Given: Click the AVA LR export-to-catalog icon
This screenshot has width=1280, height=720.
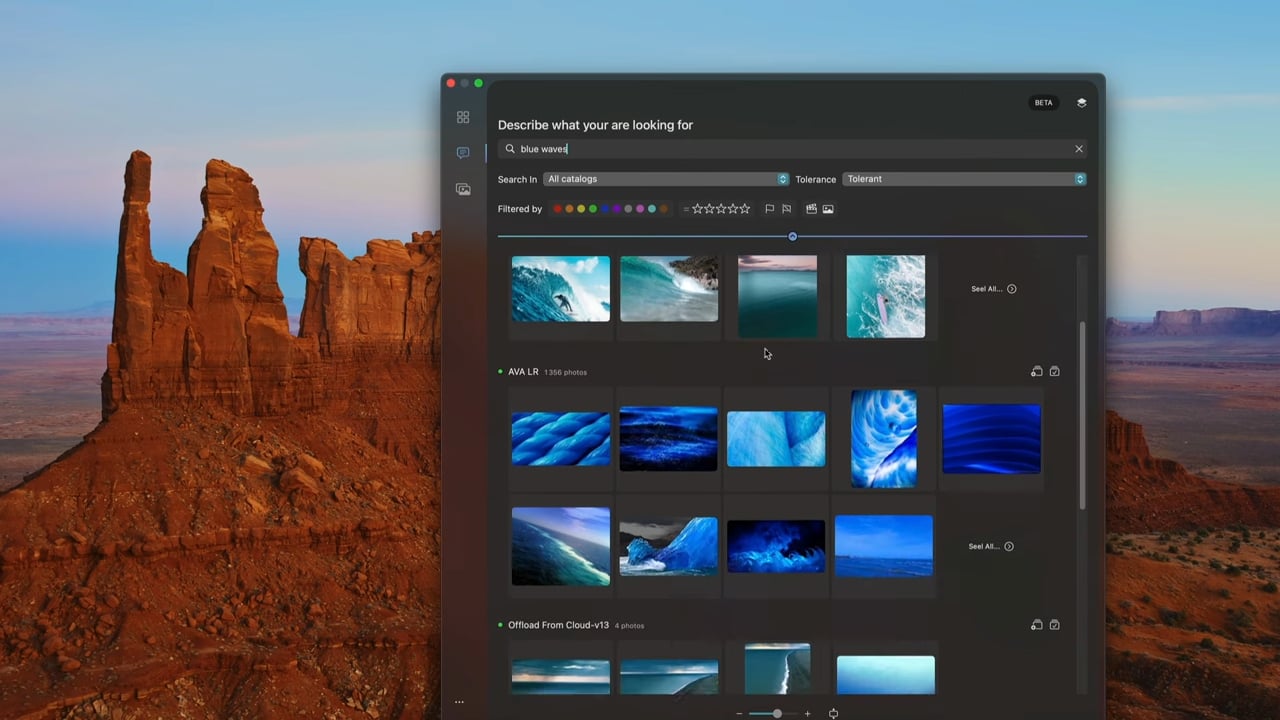Looking at the screenshot, I should [1036, 371].
